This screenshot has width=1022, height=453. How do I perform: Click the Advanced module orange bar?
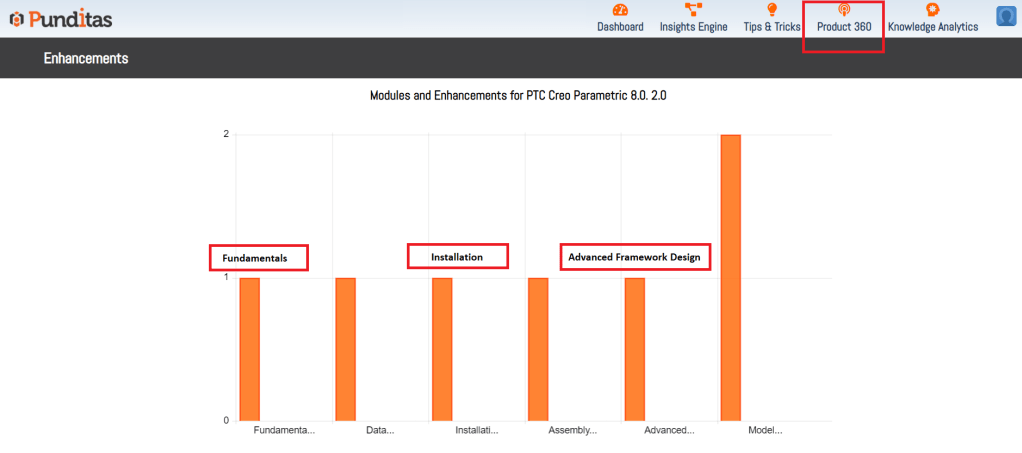point(635,349)
